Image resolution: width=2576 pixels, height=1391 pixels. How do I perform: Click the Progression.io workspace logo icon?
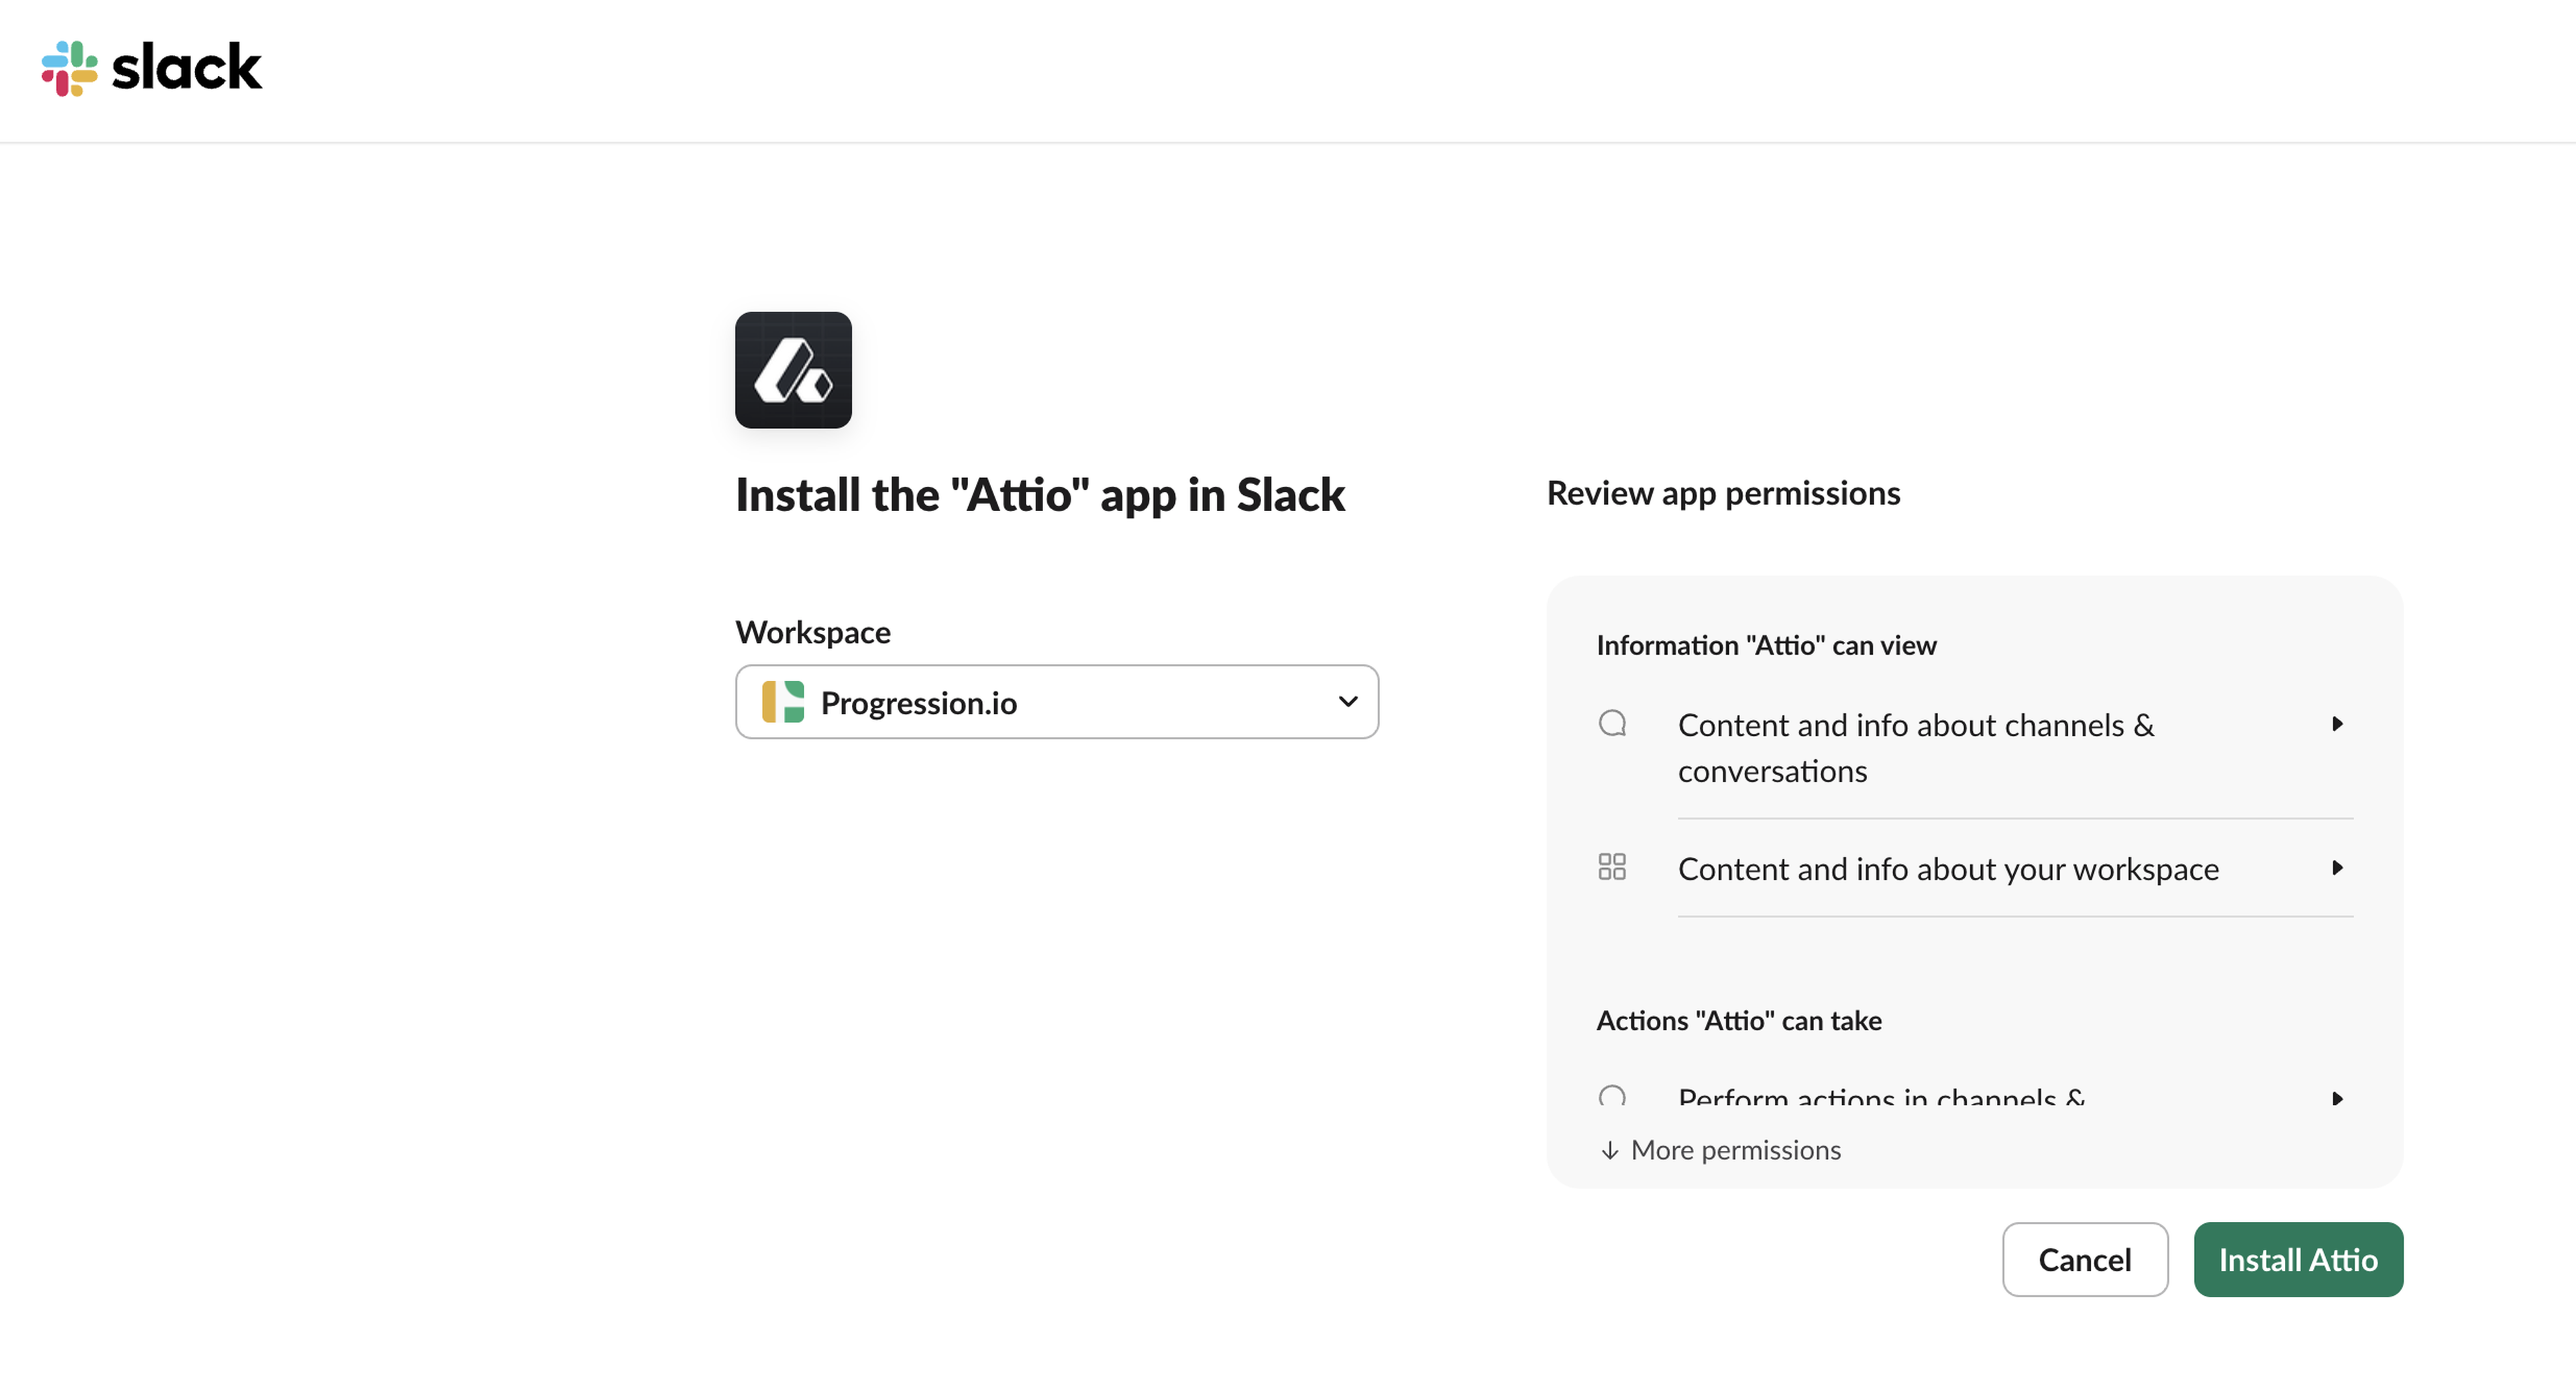(x=783, y=702)
